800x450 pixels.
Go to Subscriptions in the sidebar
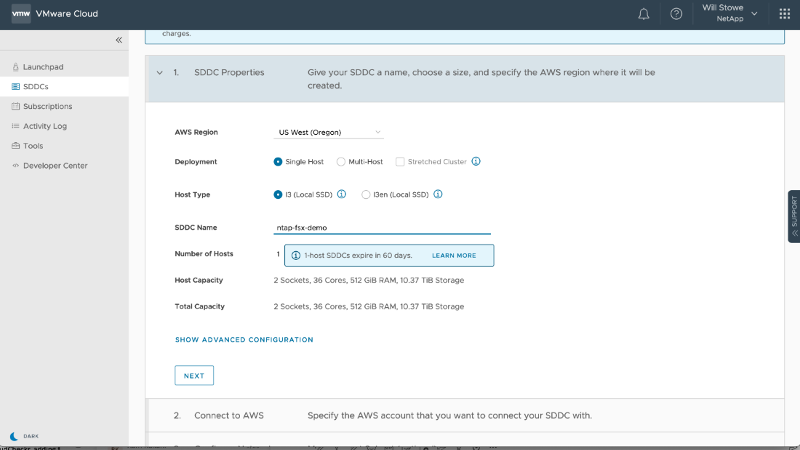click(47, 106)
